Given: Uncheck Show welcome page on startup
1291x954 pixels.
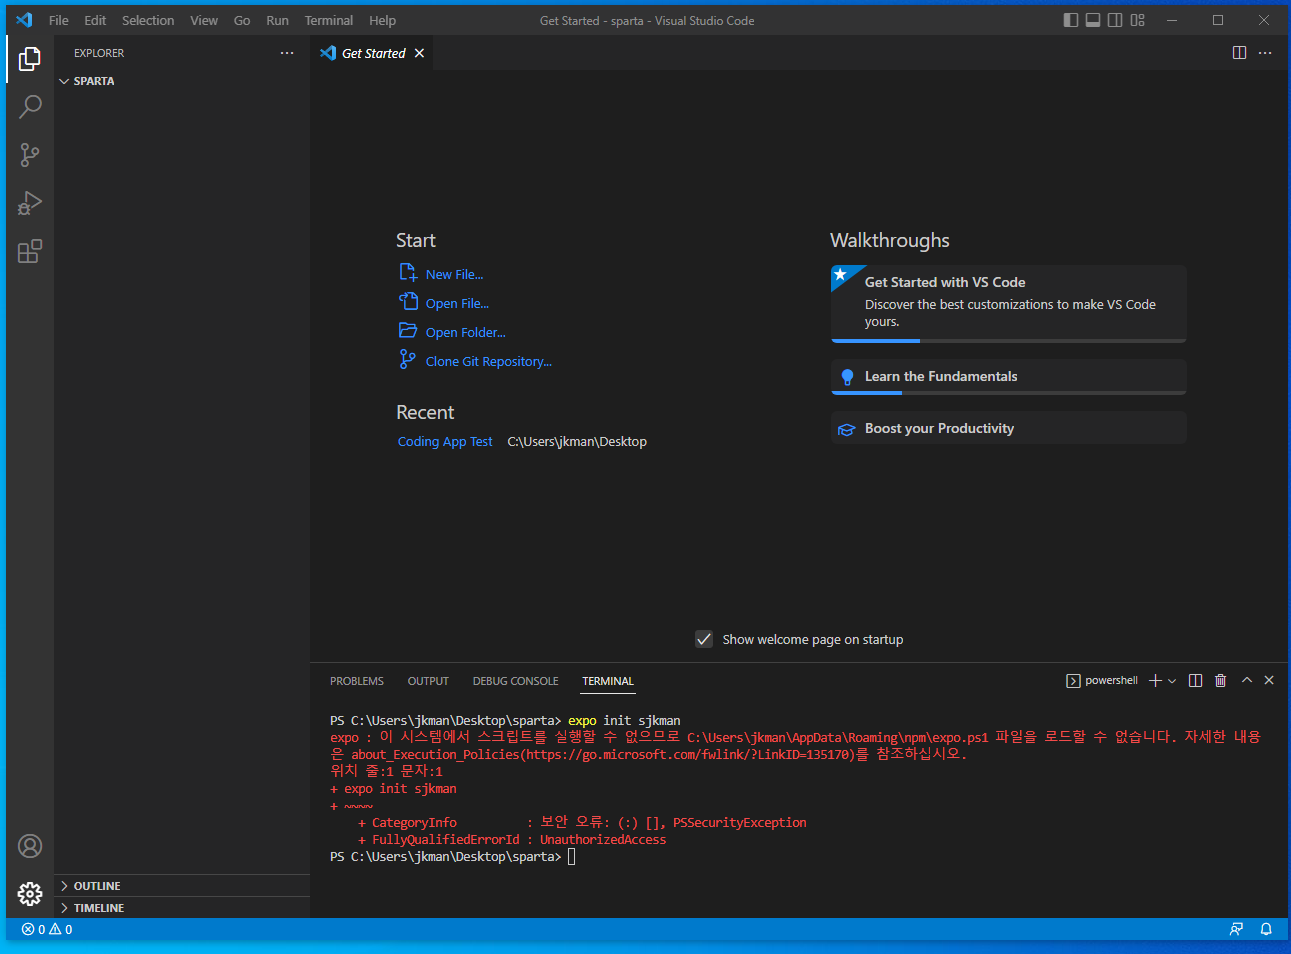Looking at the screenshot, I should point(704,639).
